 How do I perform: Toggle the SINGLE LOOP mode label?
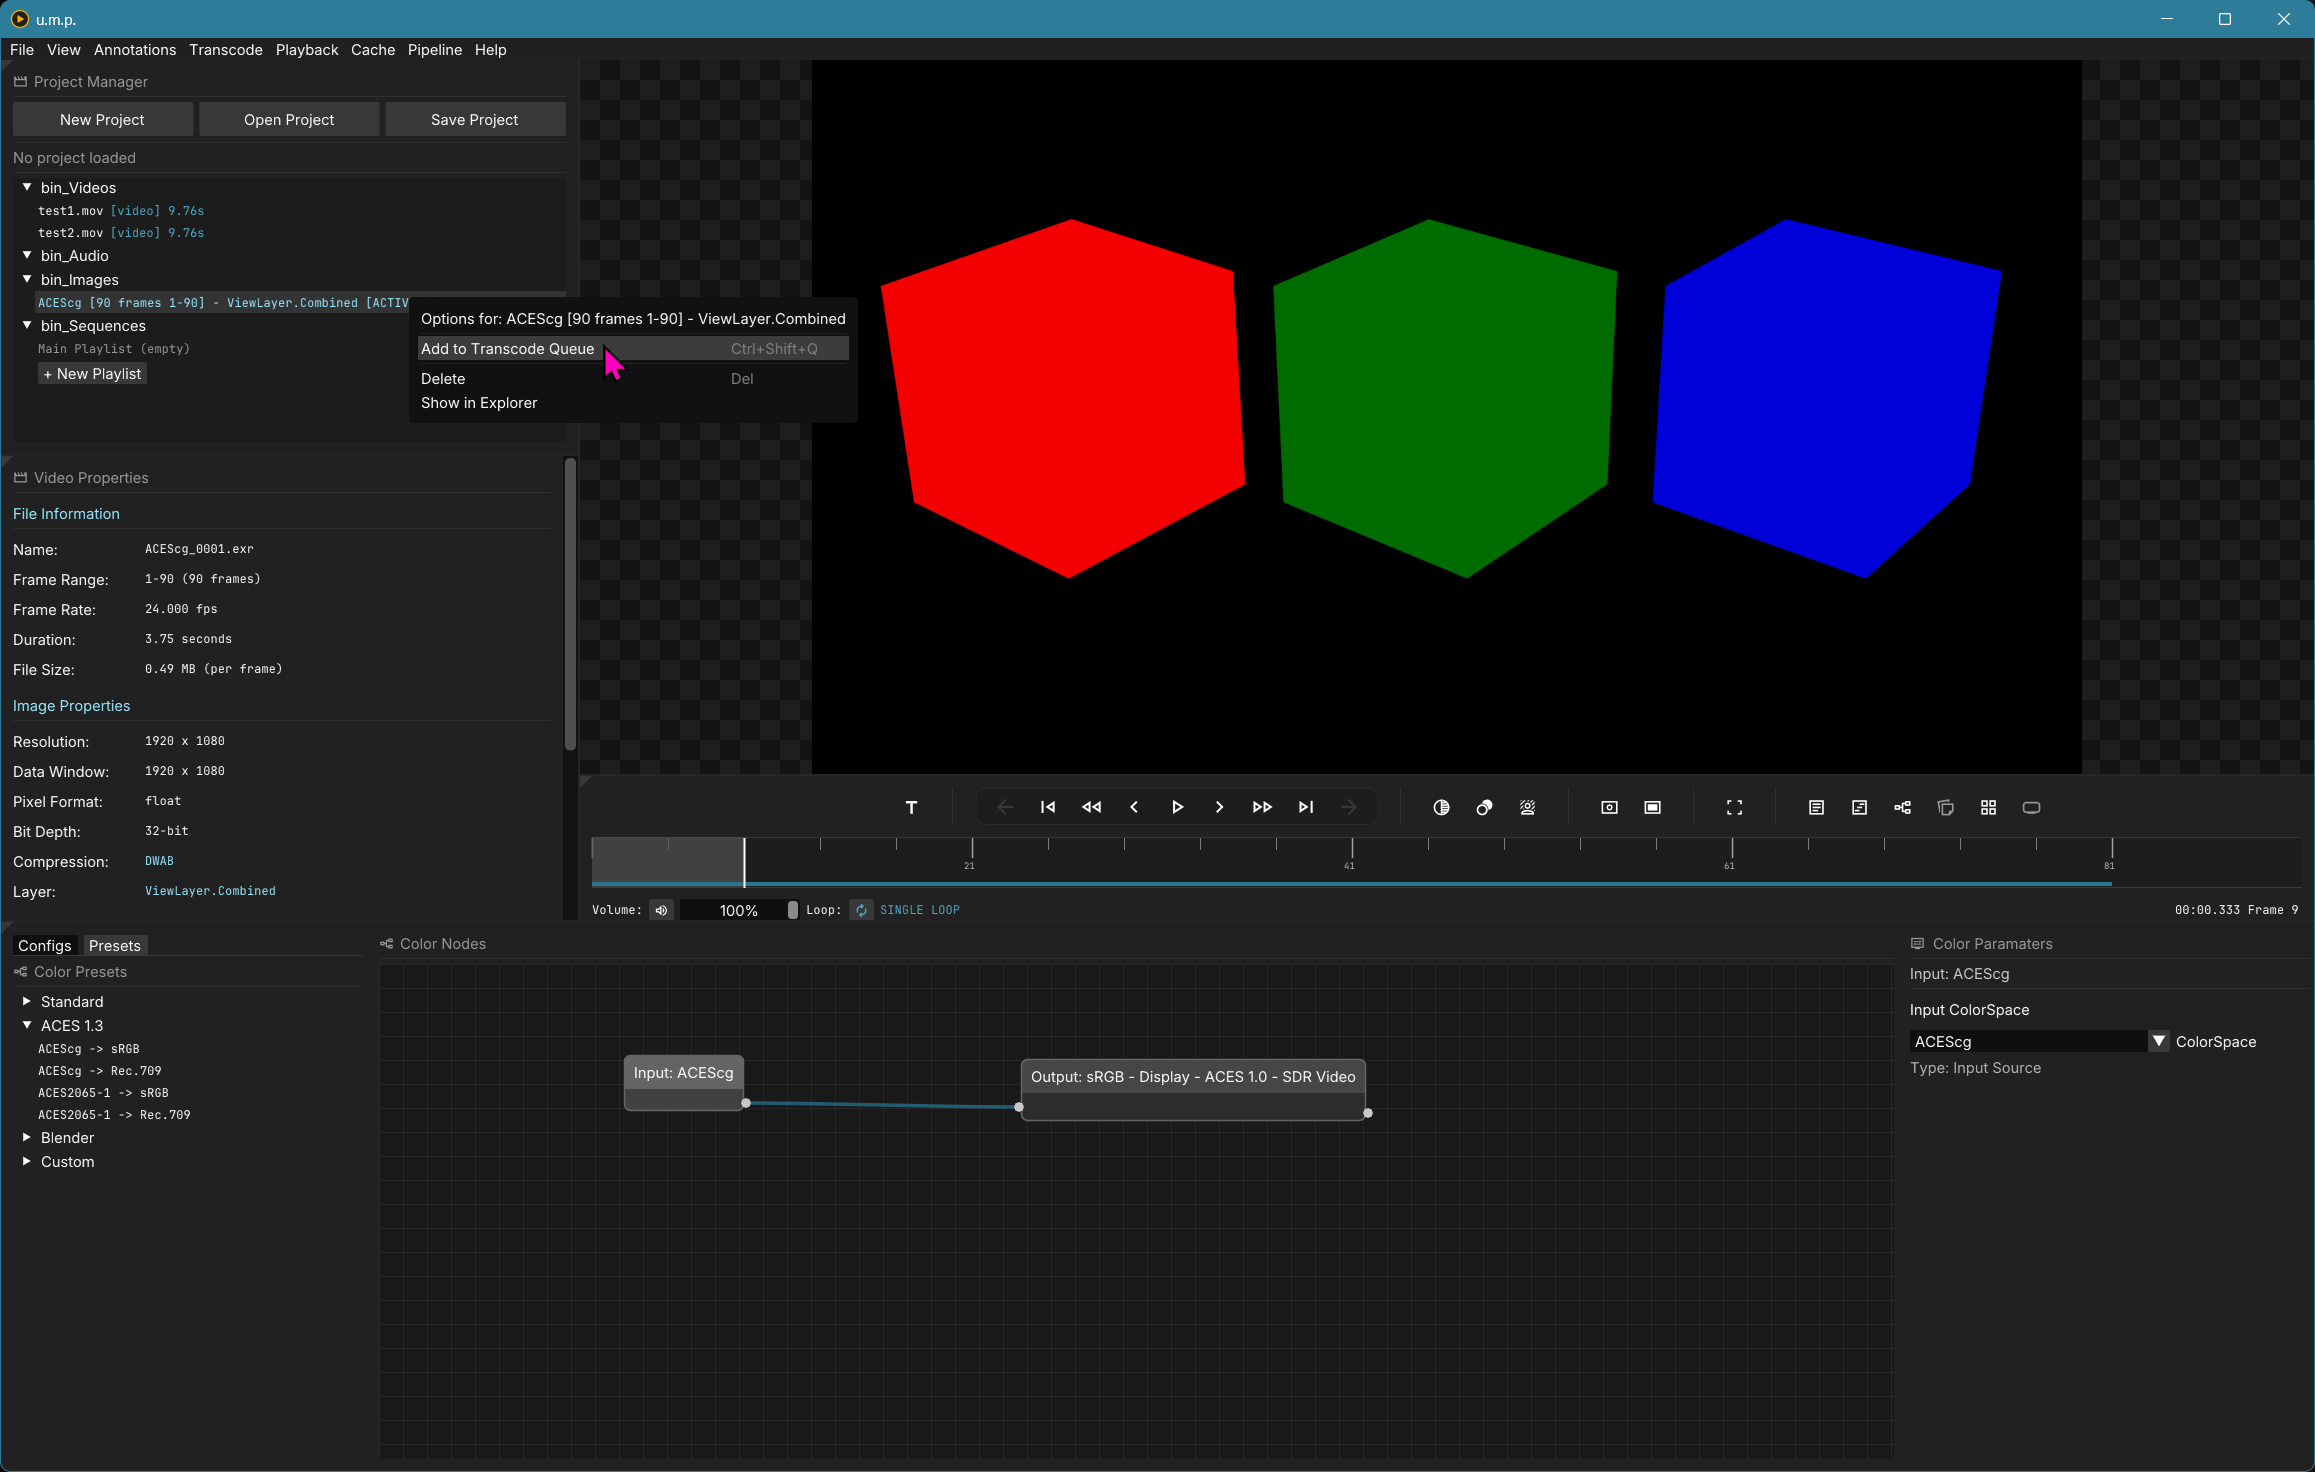click(x=919, y=910)
